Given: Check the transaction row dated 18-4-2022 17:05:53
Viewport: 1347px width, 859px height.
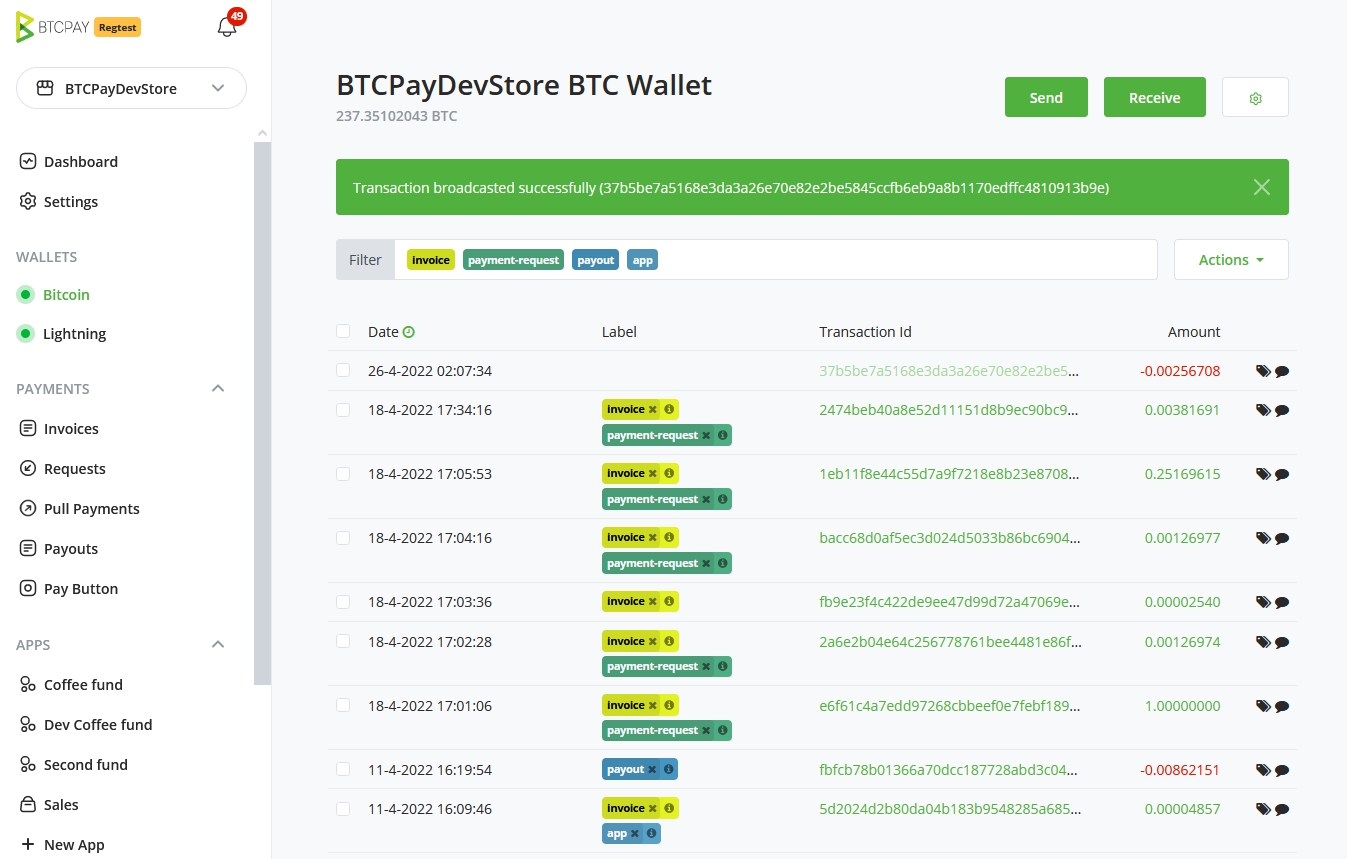Looking at the screenshot, I should pos(343,474).
